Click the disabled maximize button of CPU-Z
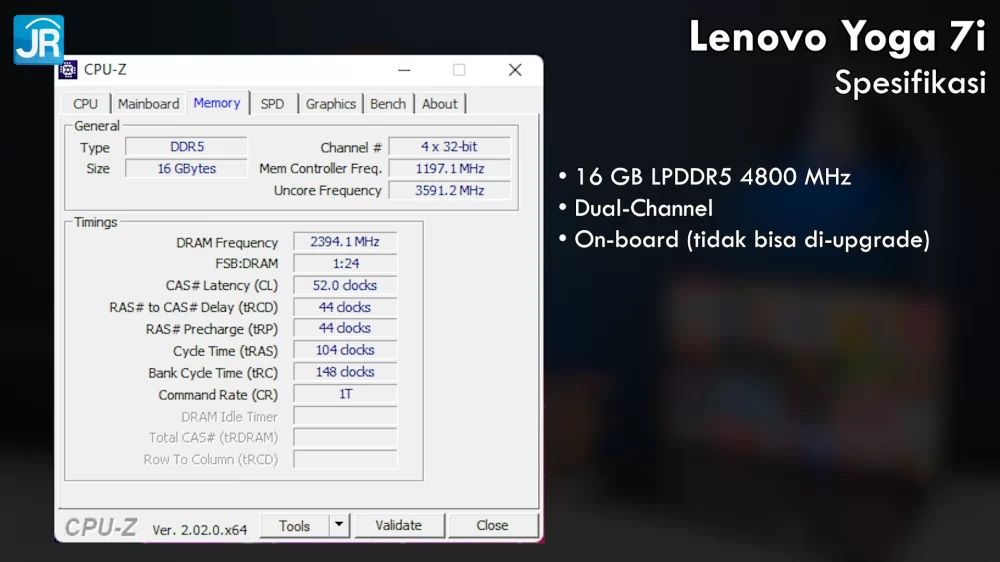1000x562 pixels. pos(459,70)
